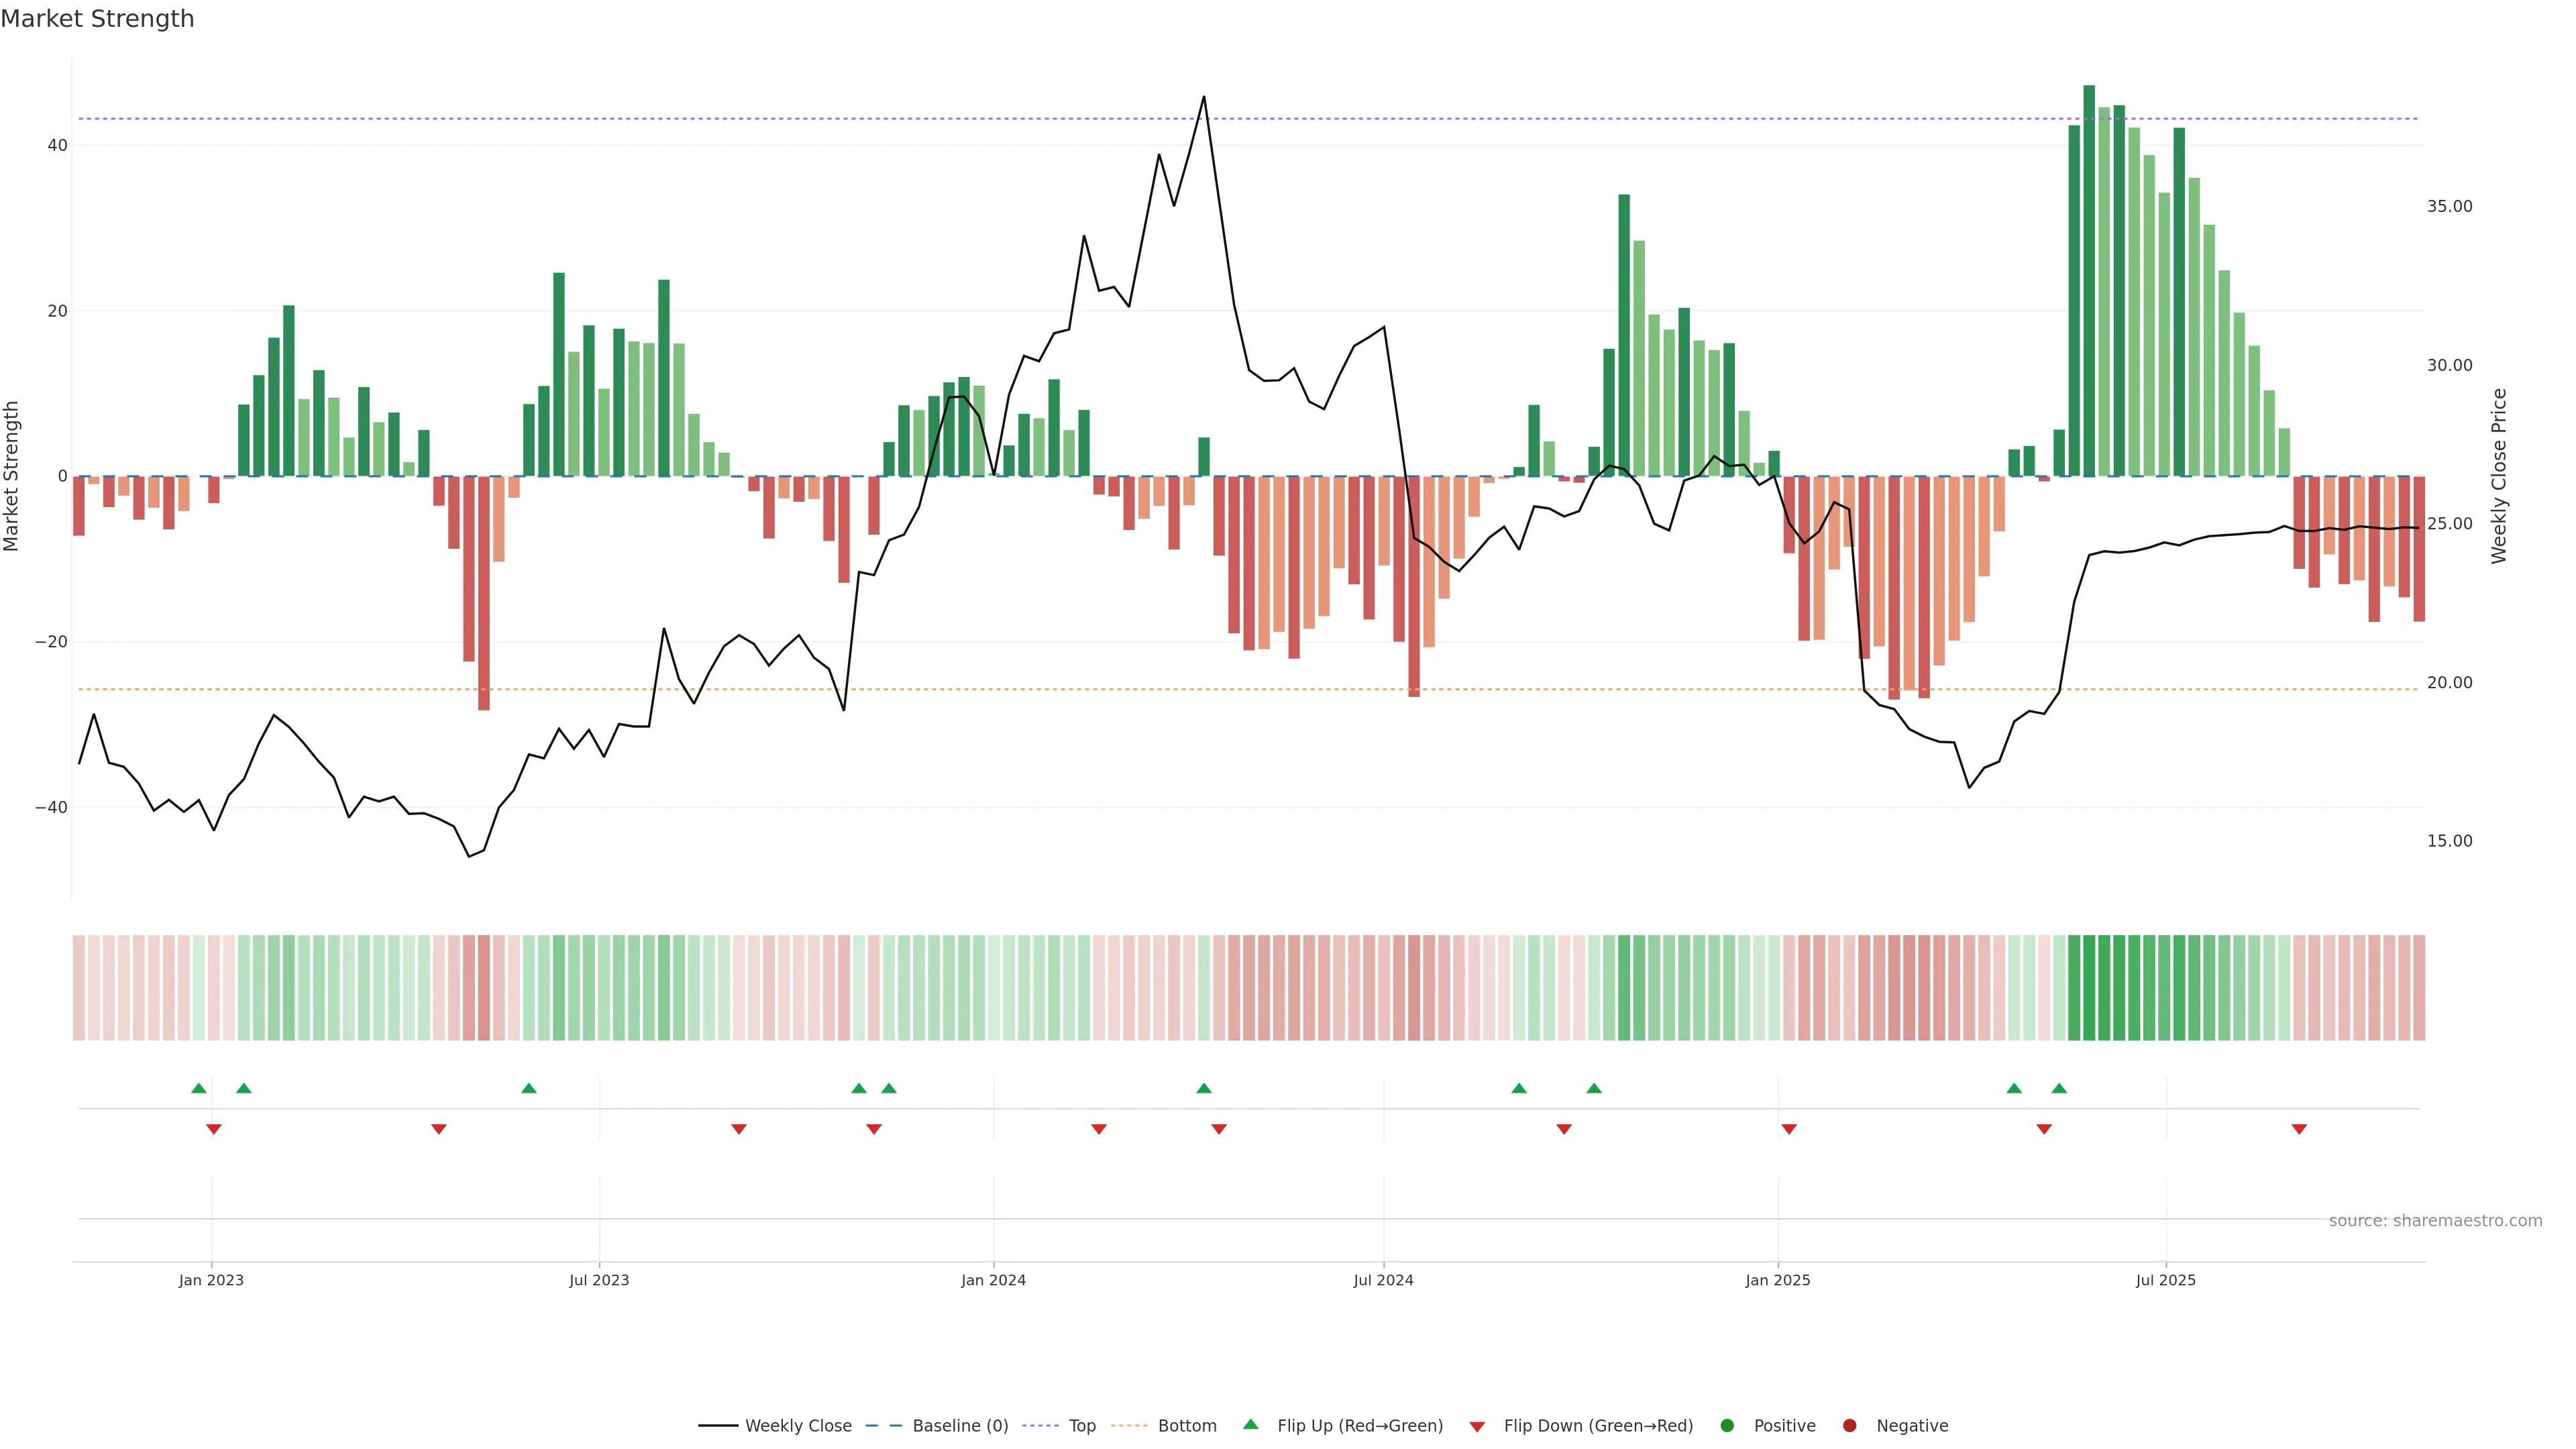Click the source: sharemaestro.com text

coord(2435,1221)
